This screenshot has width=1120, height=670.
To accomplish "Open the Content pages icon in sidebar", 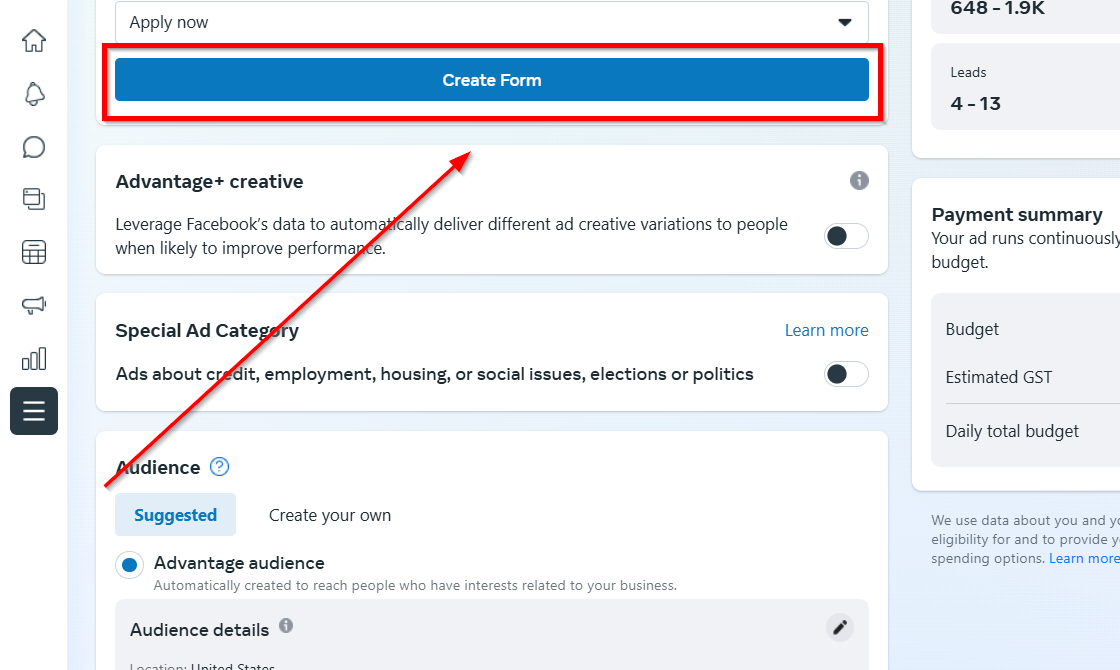I will 34,199.
